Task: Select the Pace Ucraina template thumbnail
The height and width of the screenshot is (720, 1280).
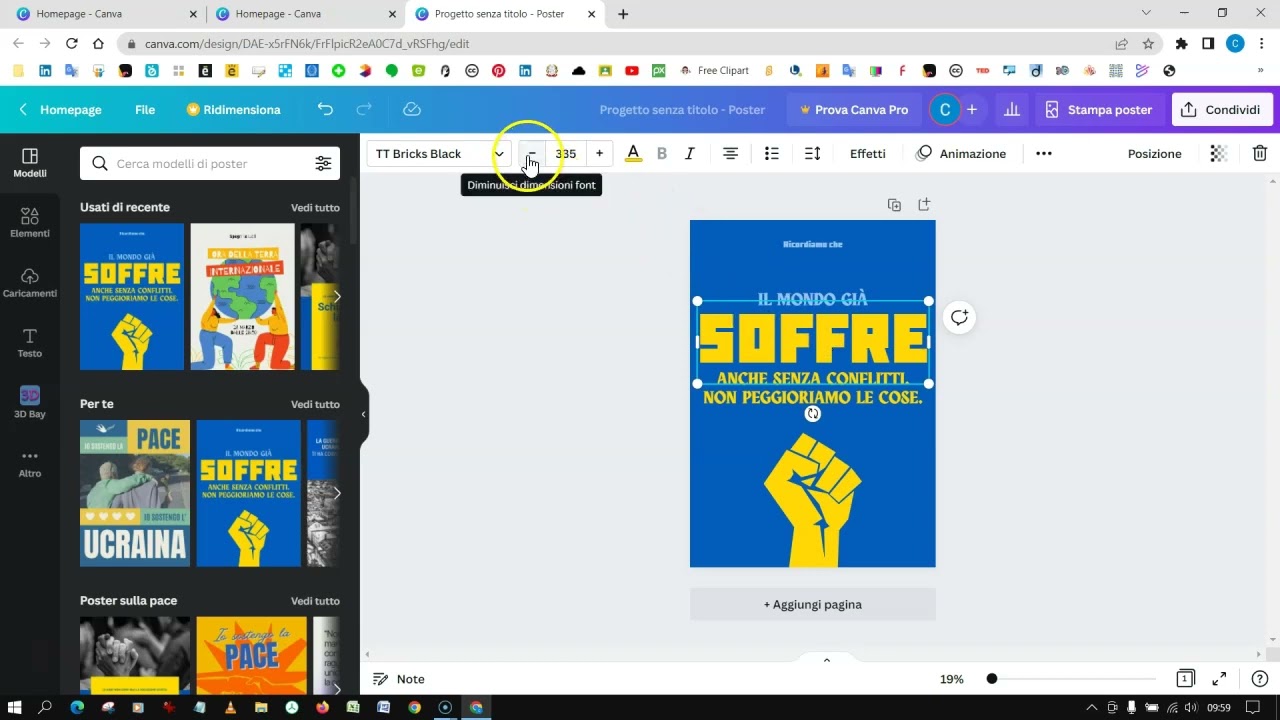Action: click(x=135, y=493)
